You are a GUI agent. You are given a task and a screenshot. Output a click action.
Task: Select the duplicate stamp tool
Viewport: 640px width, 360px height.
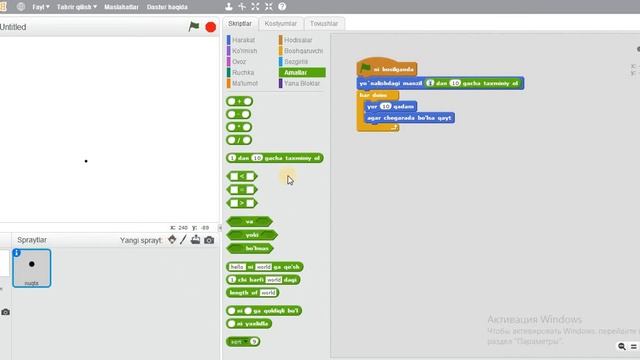229,6
